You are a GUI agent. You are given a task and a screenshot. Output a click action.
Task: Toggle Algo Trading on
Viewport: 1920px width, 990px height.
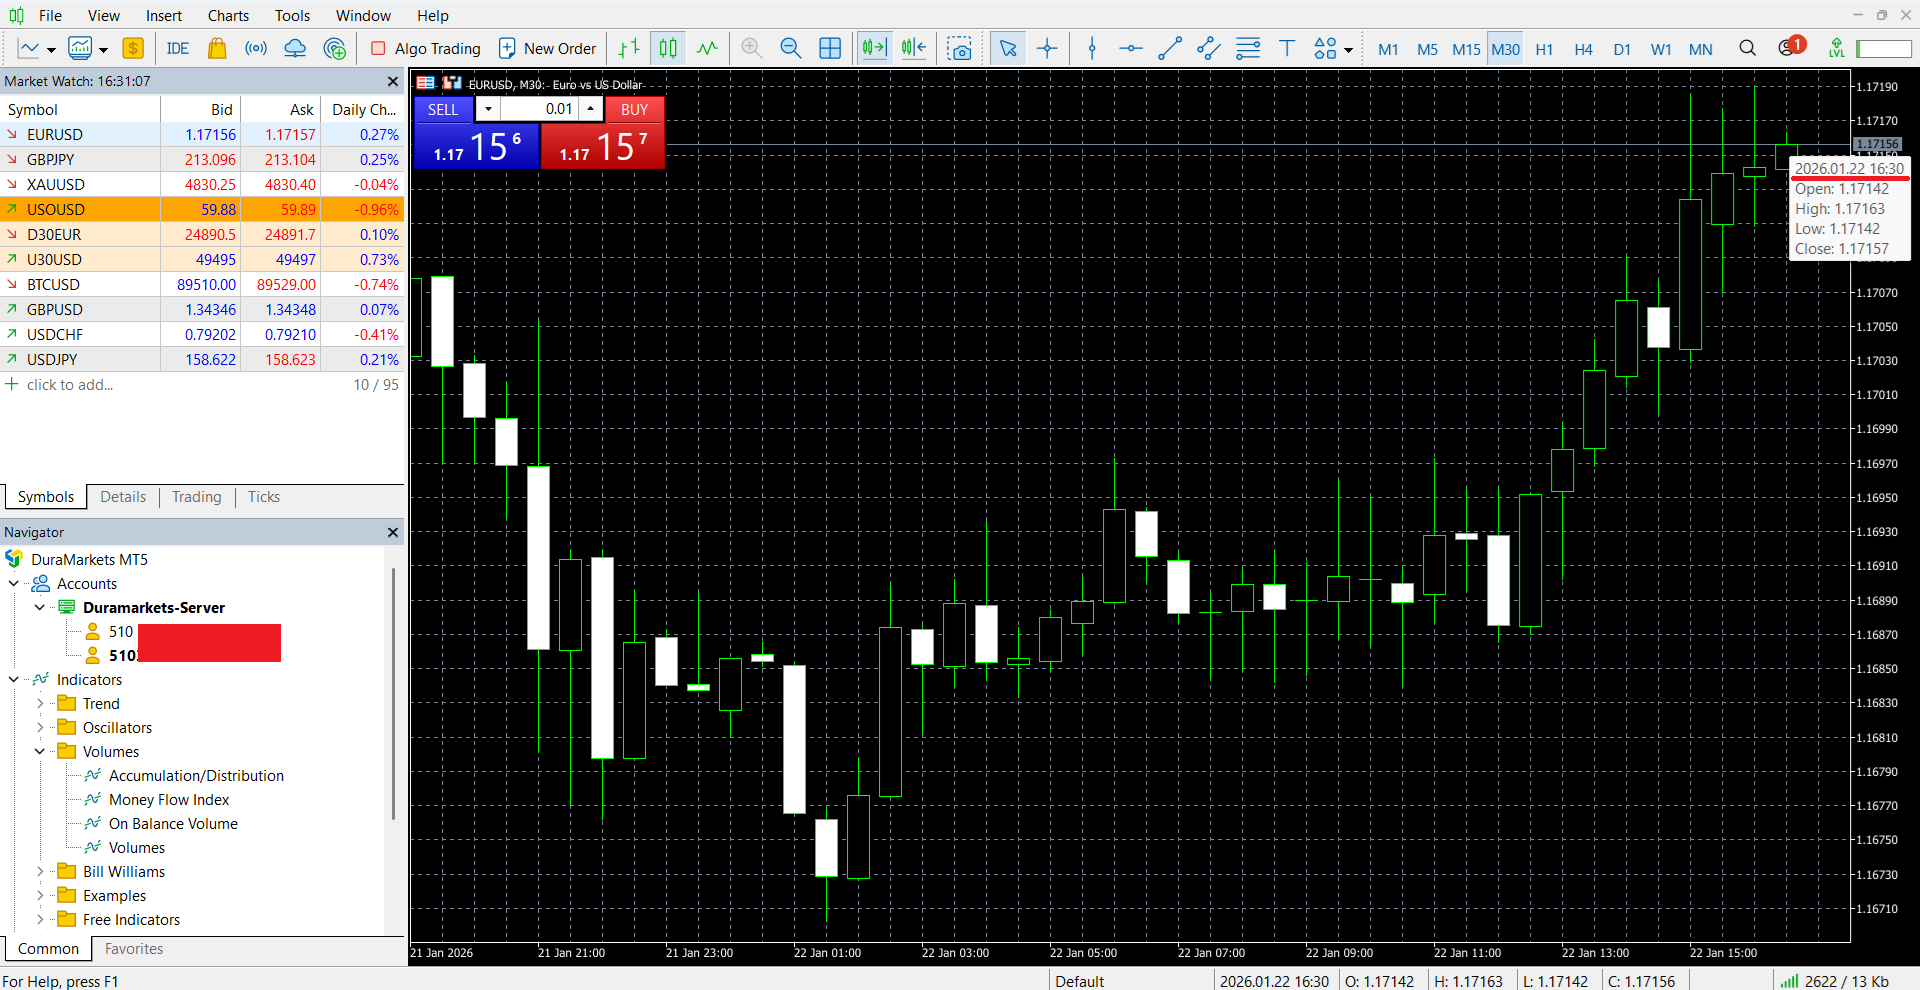426,48
